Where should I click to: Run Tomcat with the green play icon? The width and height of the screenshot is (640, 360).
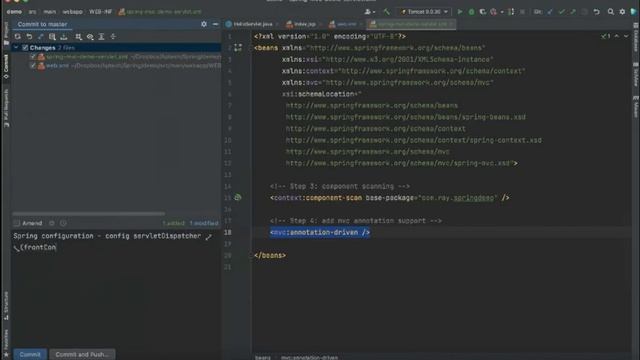coord(460,12)
